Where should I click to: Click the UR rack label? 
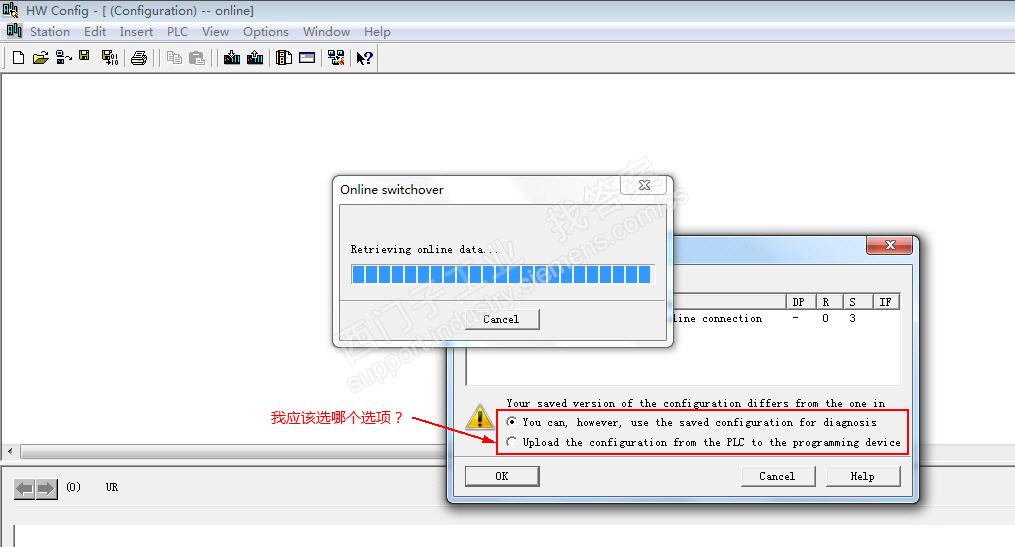point(112,487)
